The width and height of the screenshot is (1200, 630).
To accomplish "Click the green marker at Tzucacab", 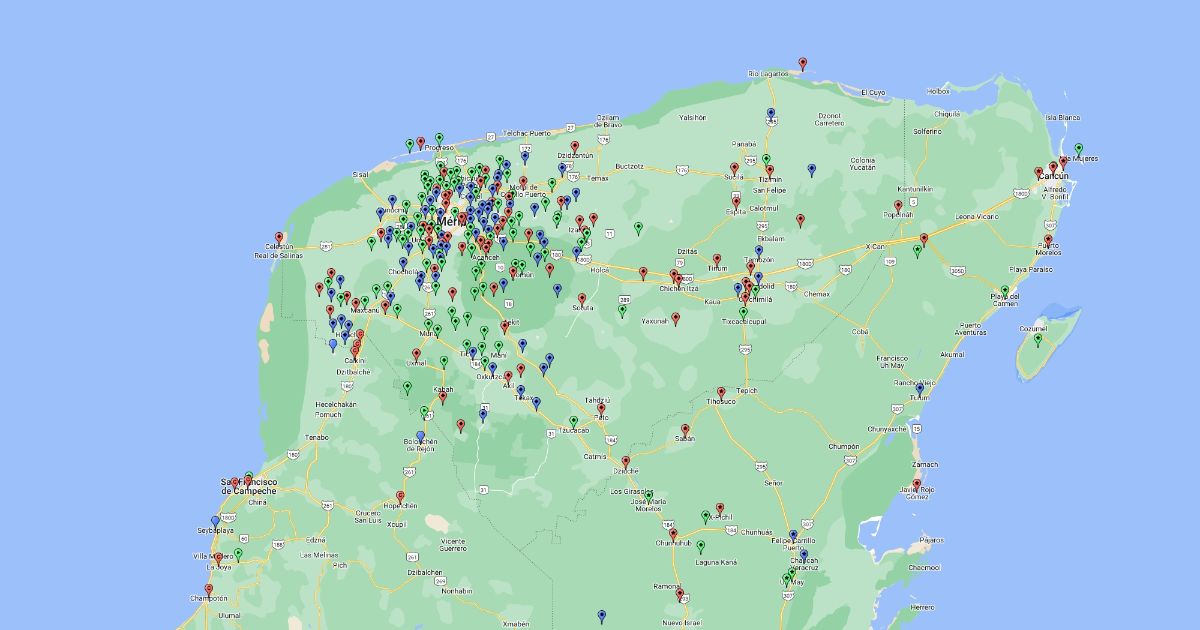I will click(x=573, y=422).
